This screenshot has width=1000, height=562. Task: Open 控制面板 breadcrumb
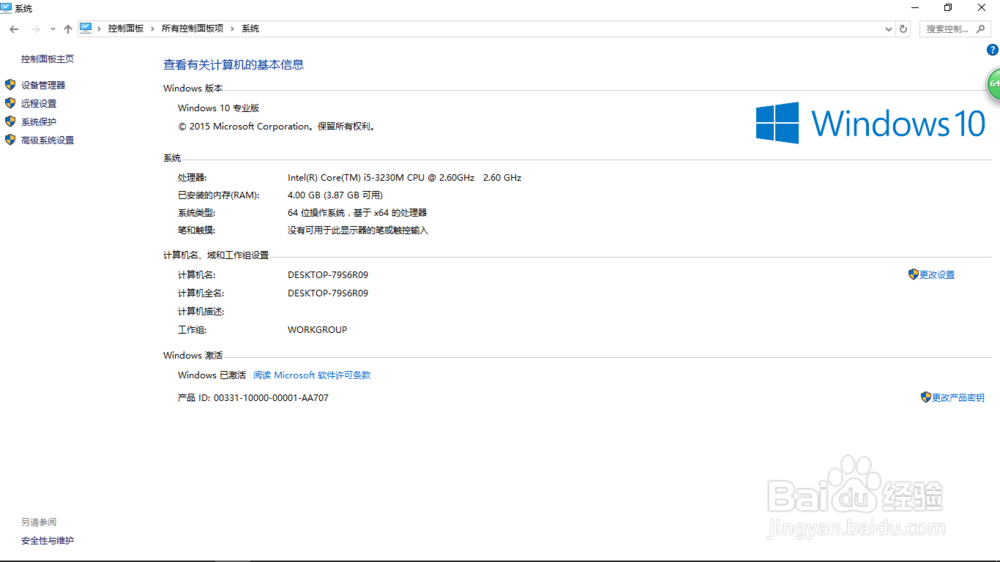pos(126,29)
